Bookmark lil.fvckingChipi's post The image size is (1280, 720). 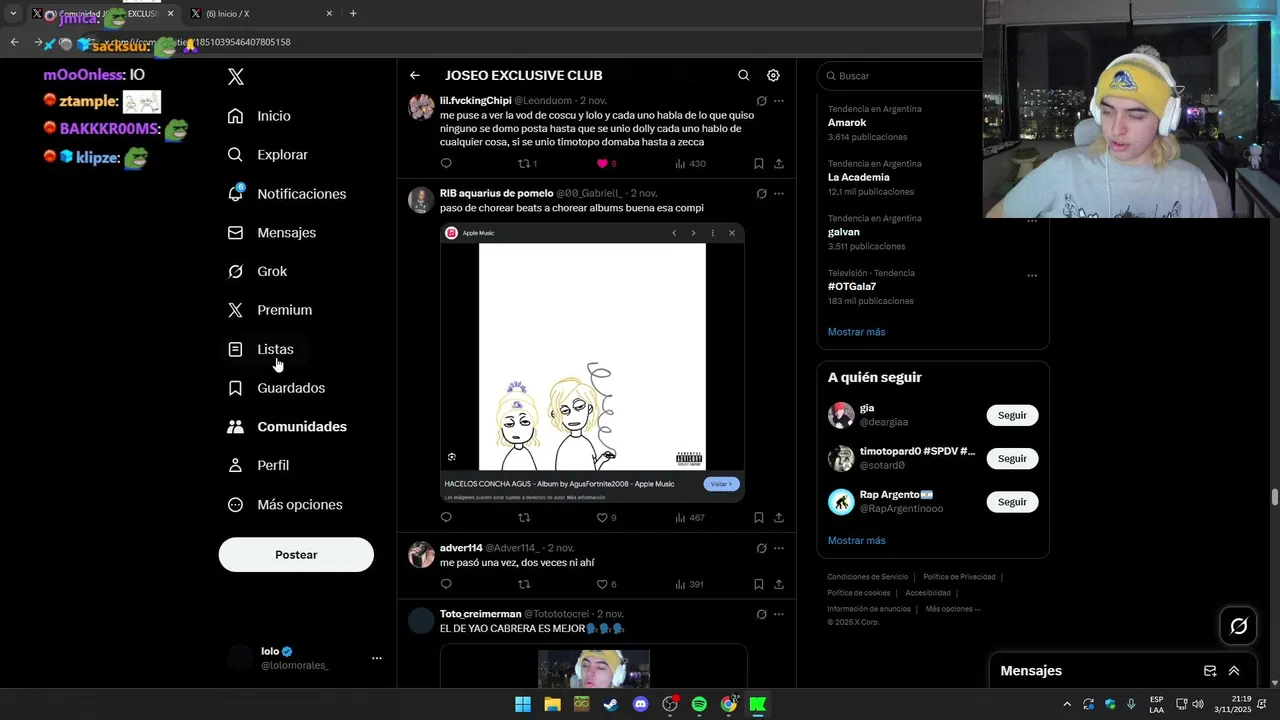759,163
